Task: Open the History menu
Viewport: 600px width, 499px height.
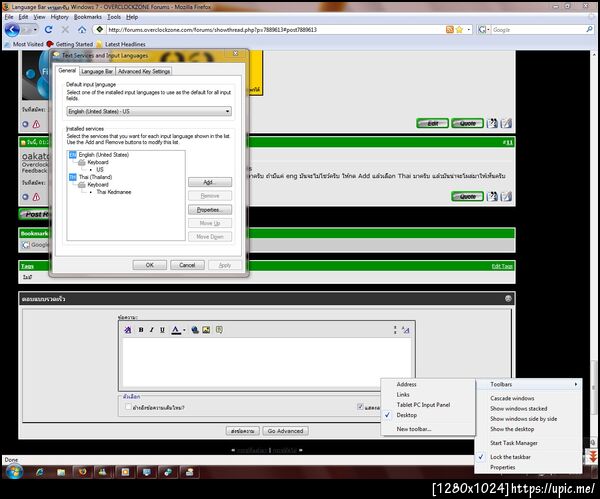Action: click(x=59, y=17)
